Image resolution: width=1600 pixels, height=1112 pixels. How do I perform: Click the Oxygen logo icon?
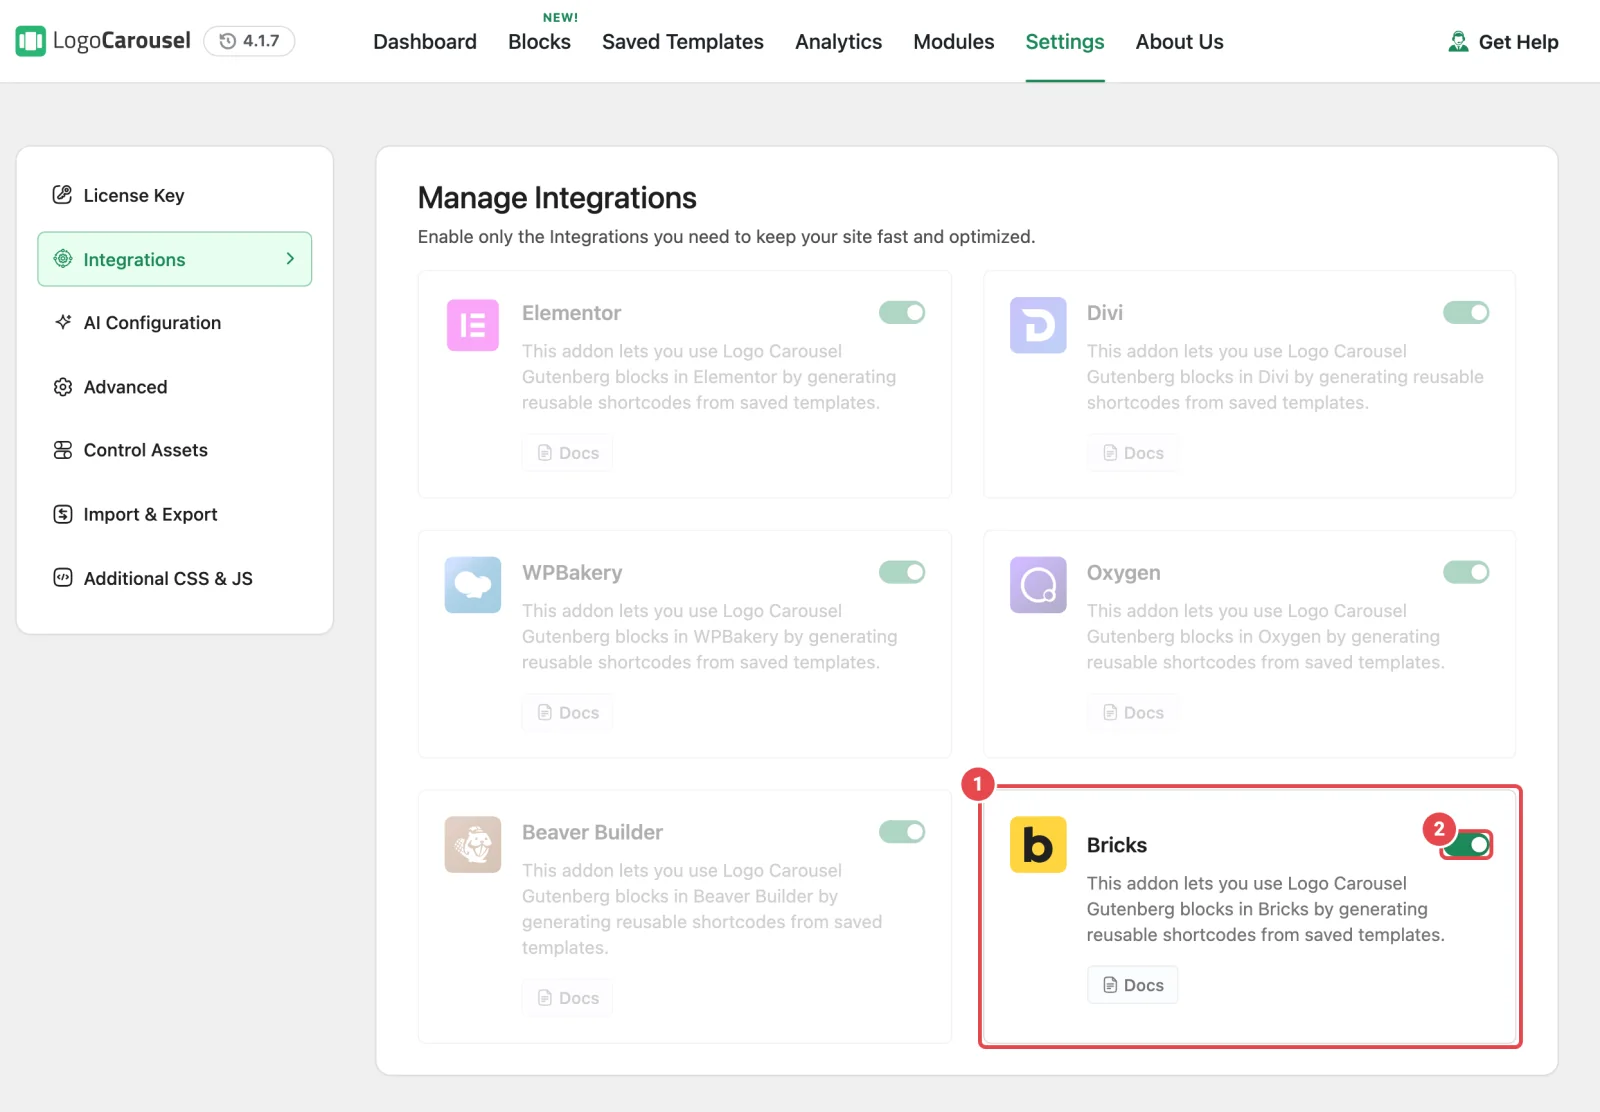click(1038, 585)
